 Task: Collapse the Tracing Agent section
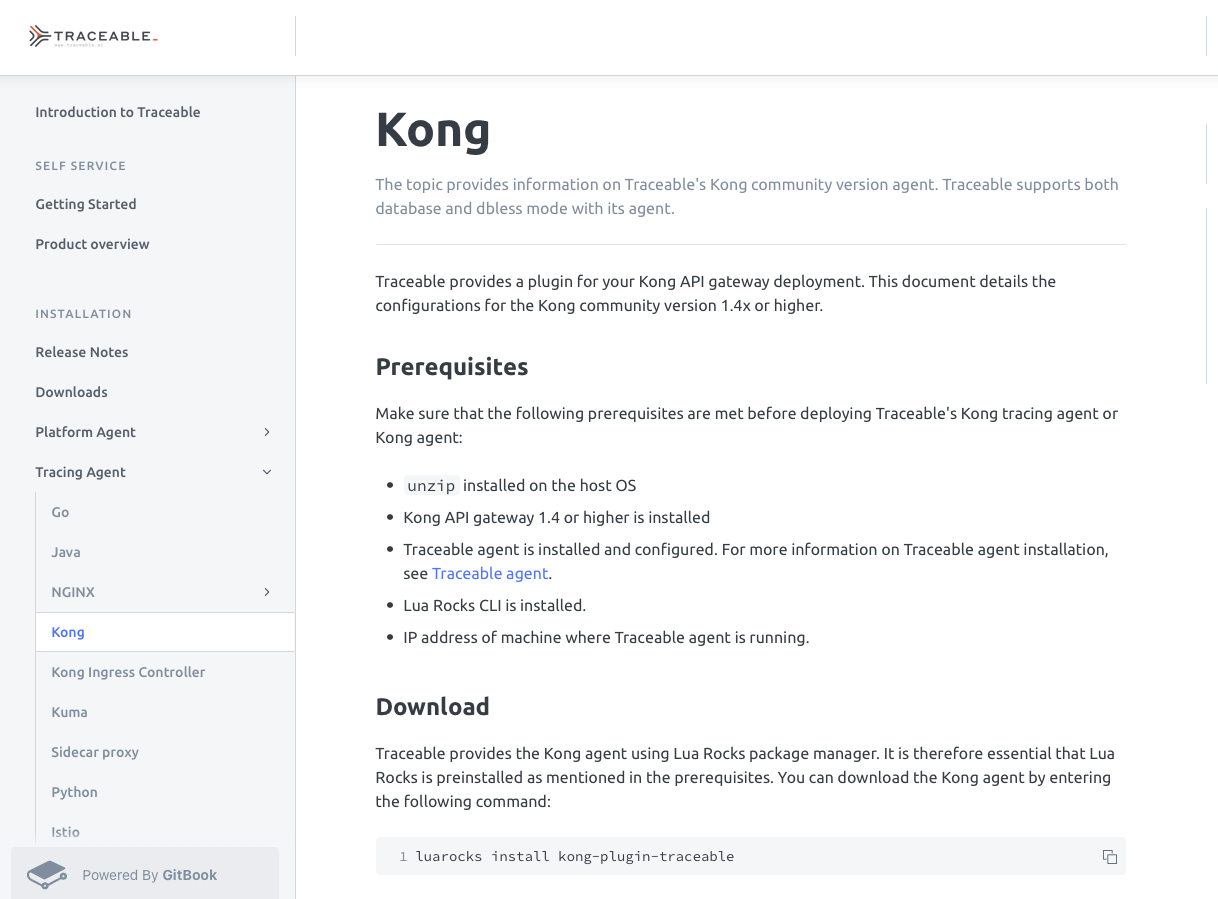[x=267, y=472]
